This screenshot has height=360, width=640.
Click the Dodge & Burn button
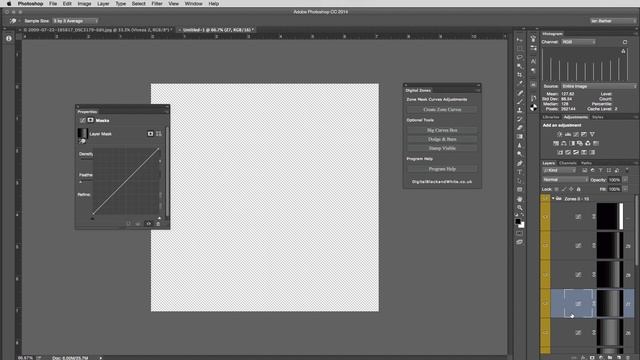442,139
